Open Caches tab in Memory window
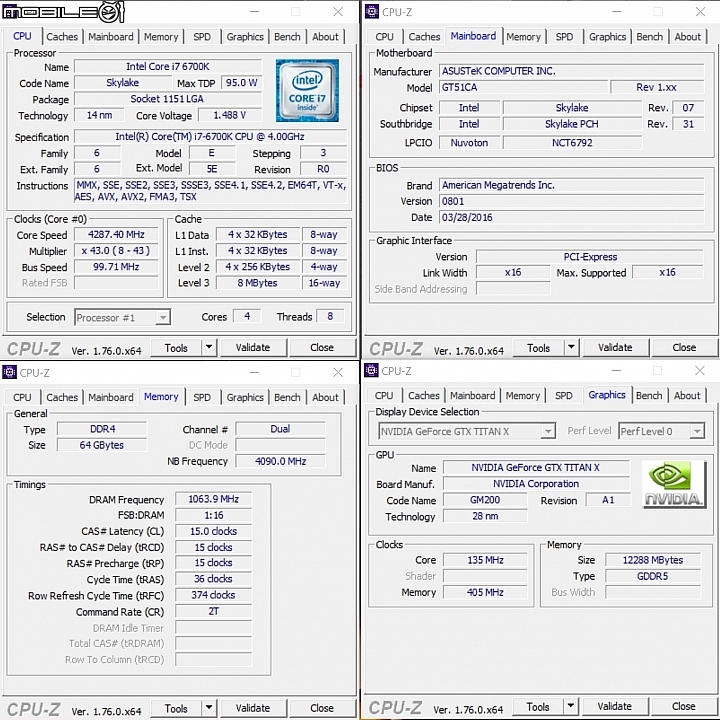Image resolution: width=720 pixels, height=720 pixels. 62,397
